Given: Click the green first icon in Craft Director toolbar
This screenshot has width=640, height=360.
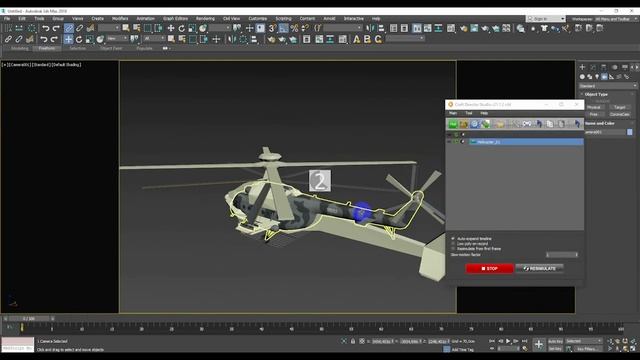Looking at the screenshot, I should tap(453, 124).
